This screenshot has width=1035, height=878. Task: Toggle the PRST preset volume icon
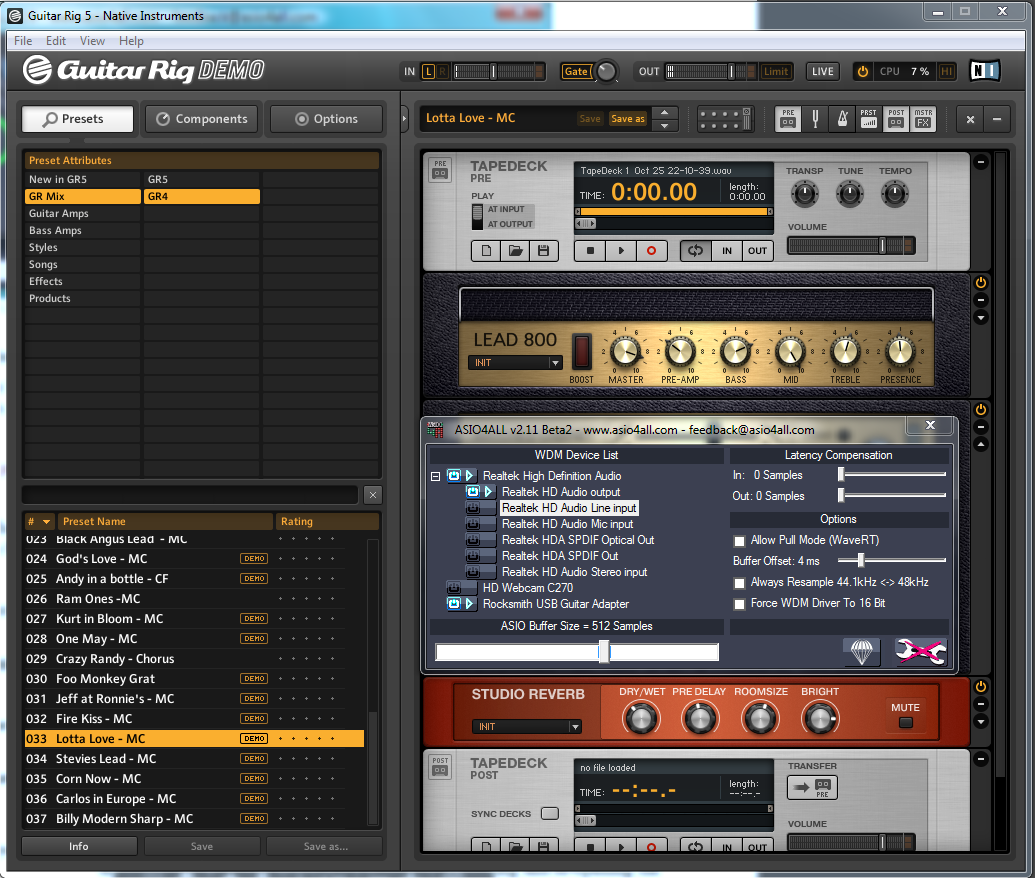pyautogui.click(x=869, y=119)
